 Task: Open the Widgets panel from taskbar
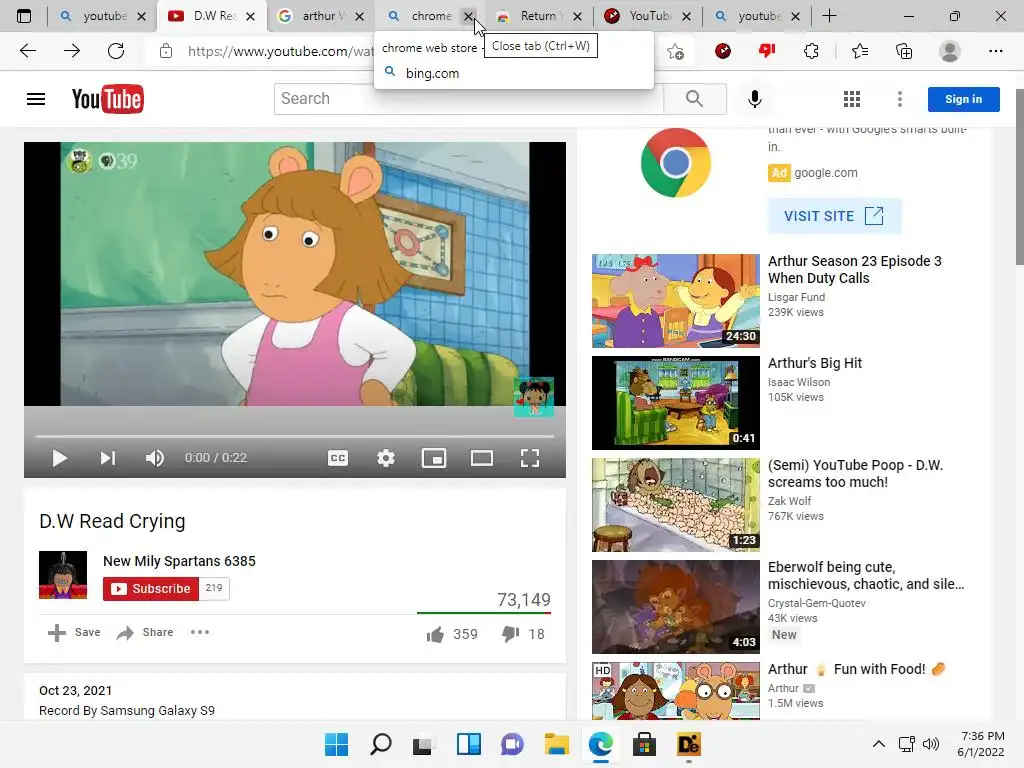coord(469,744)
